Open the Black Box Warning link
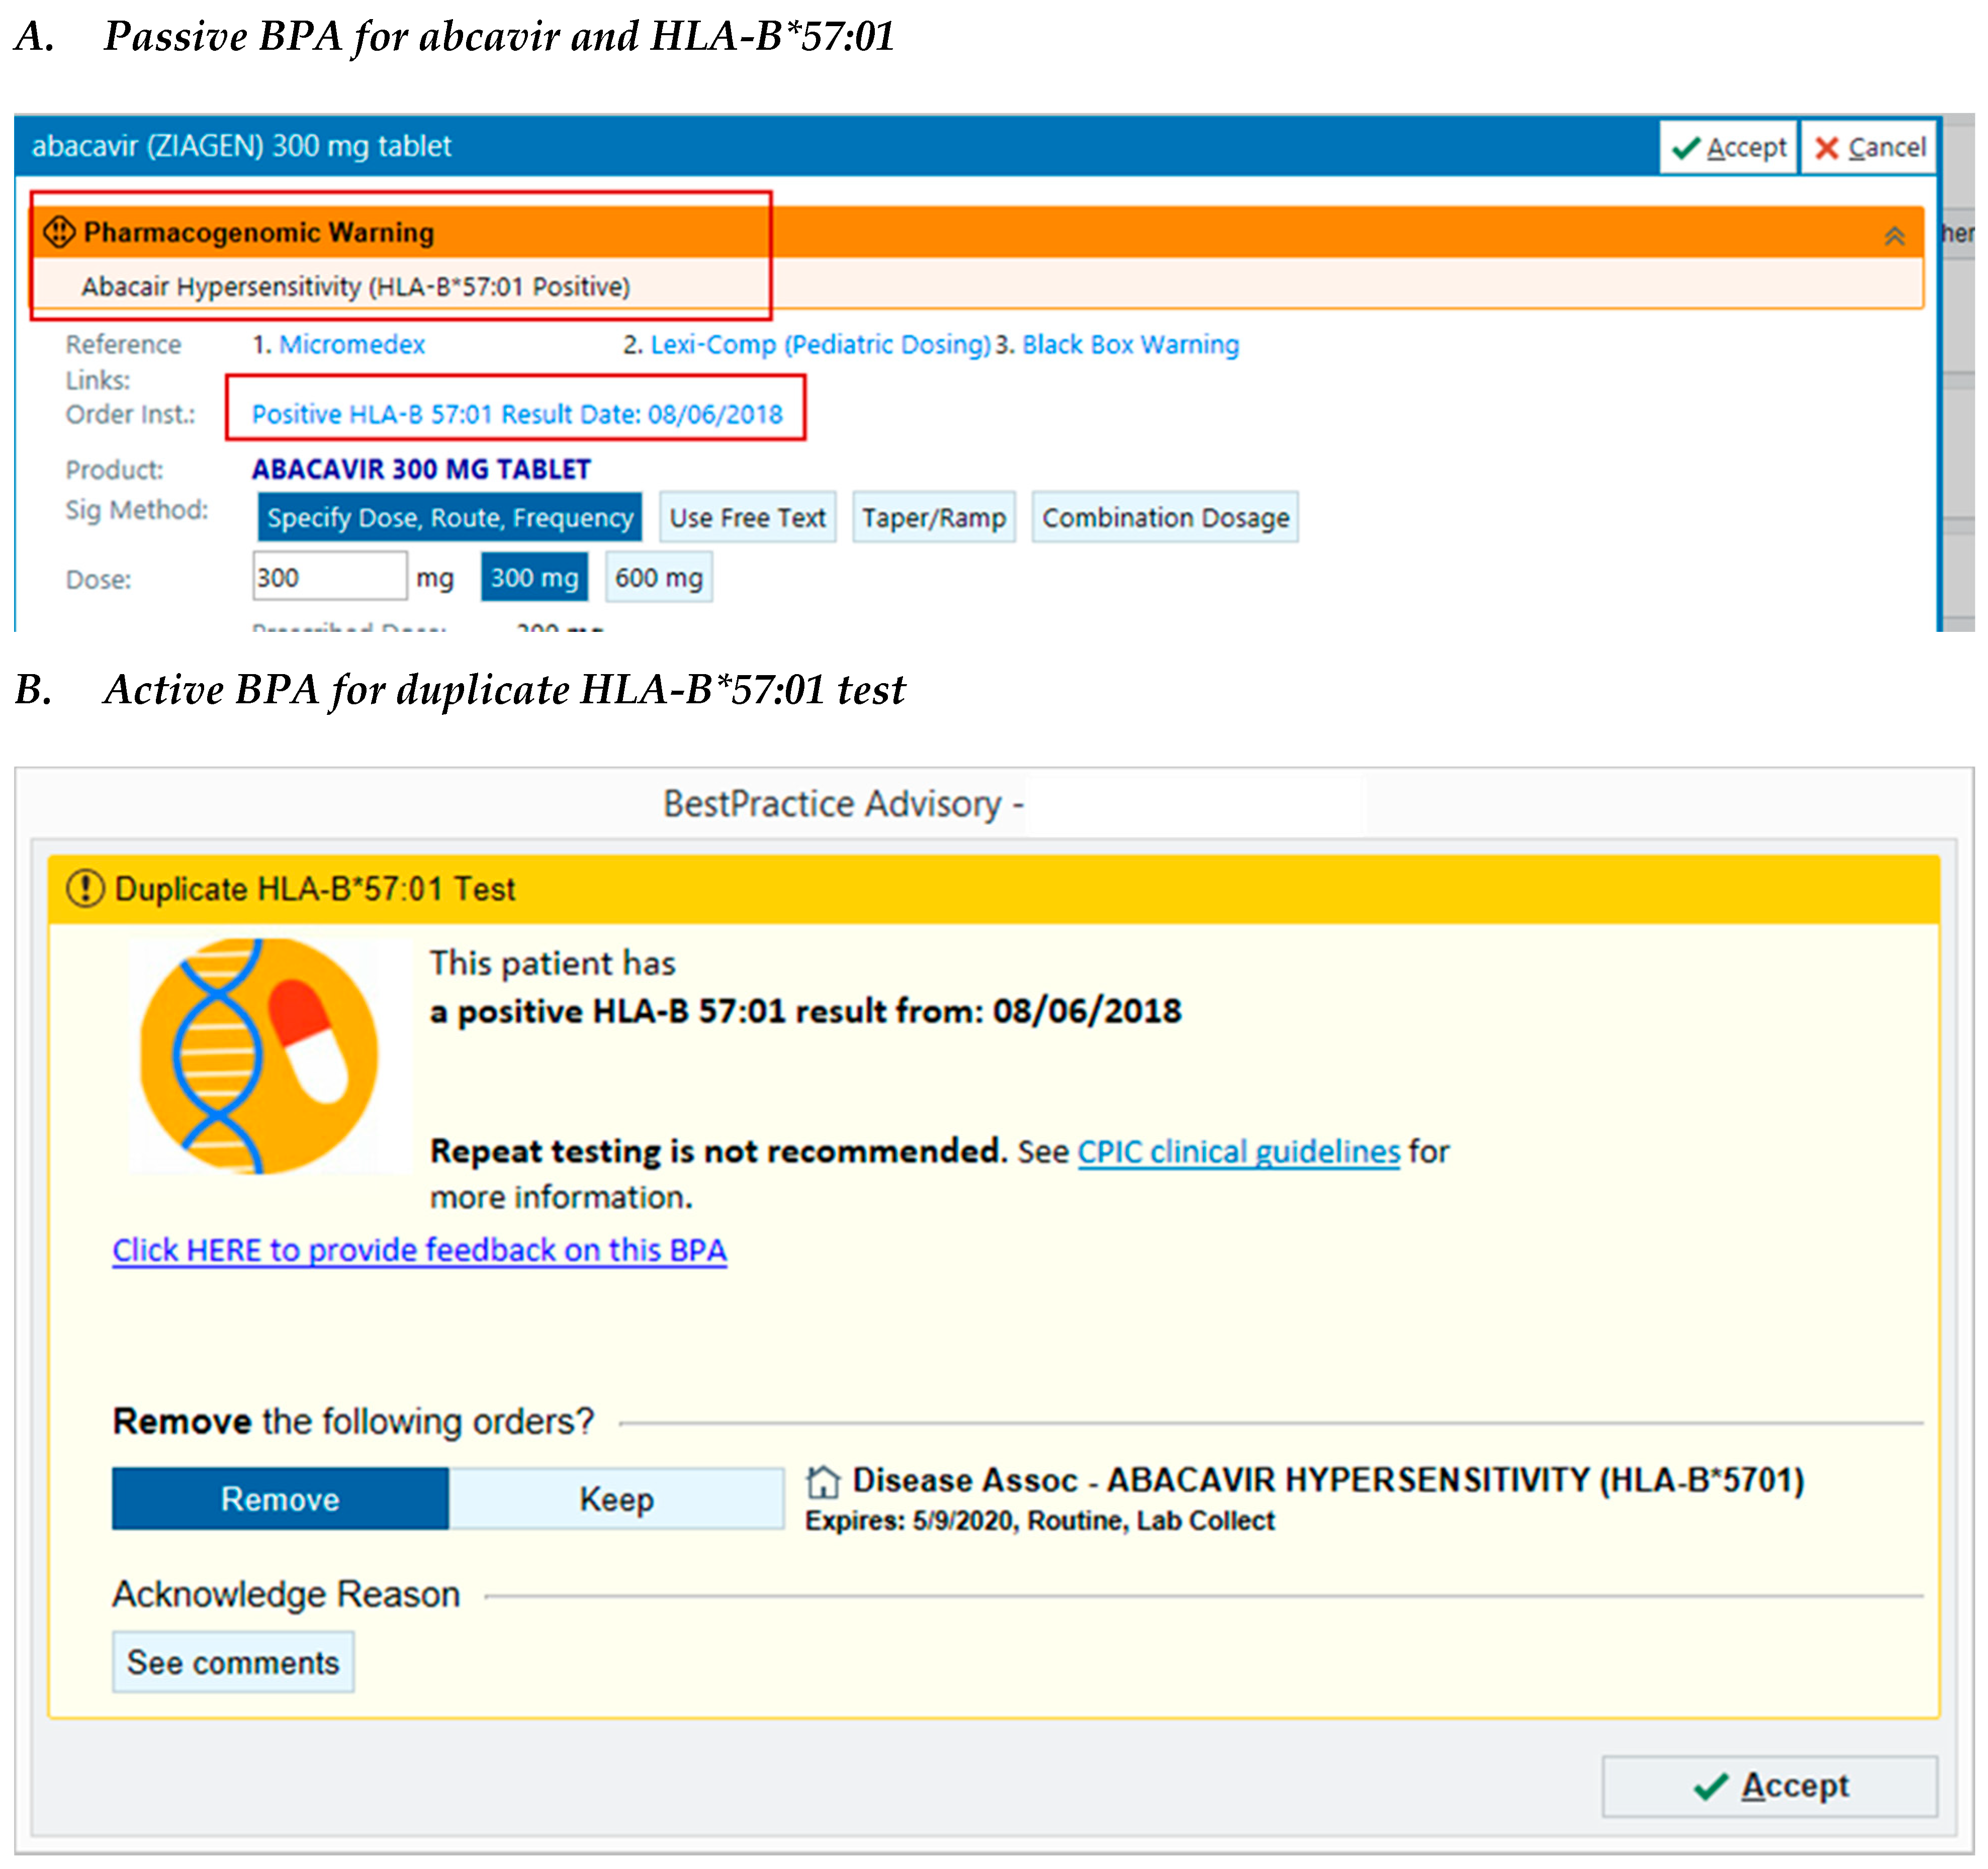 coord(1130,345)
